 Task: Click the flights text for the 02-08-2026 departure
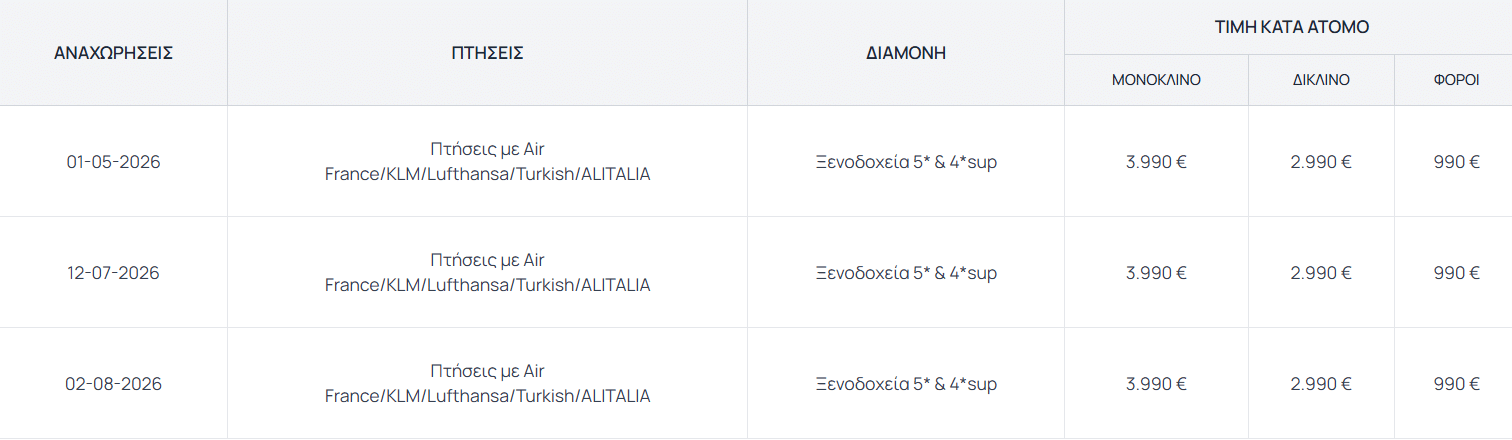click(x=487, y=384)
